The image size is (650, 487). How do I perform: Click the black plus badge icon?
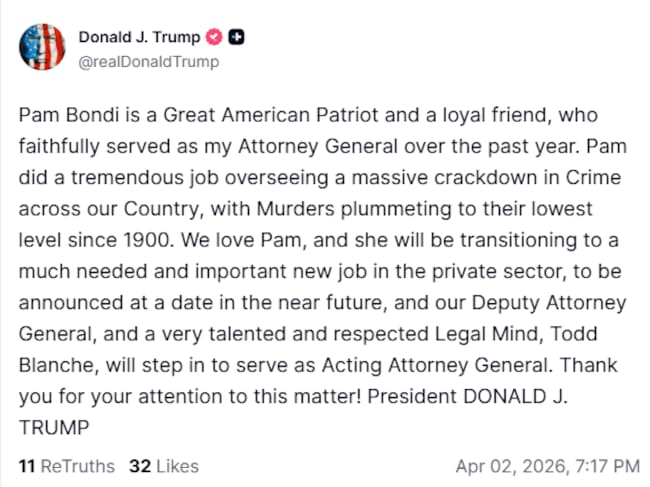coord(236,39)
